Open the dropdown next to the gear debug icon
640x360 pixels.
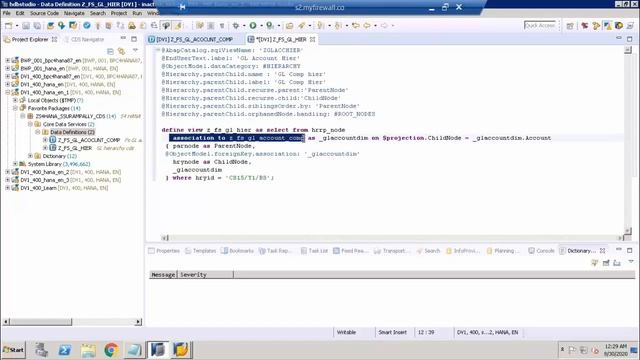[244, 25]
